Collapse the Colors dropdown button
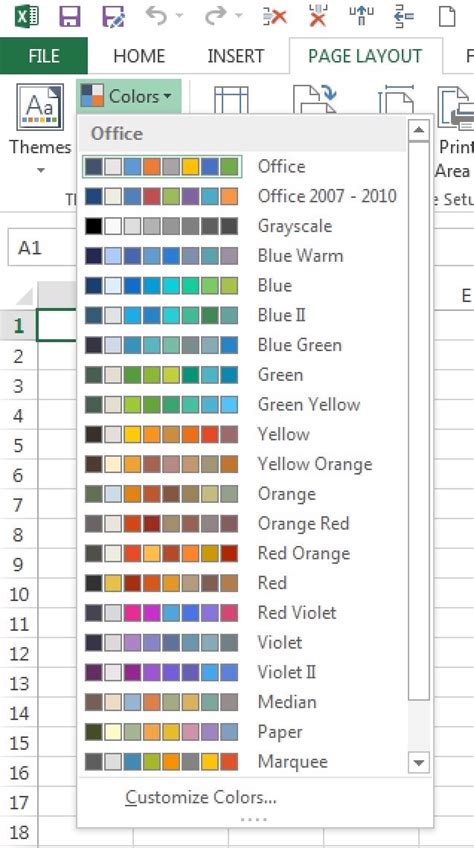 (128, 97)
